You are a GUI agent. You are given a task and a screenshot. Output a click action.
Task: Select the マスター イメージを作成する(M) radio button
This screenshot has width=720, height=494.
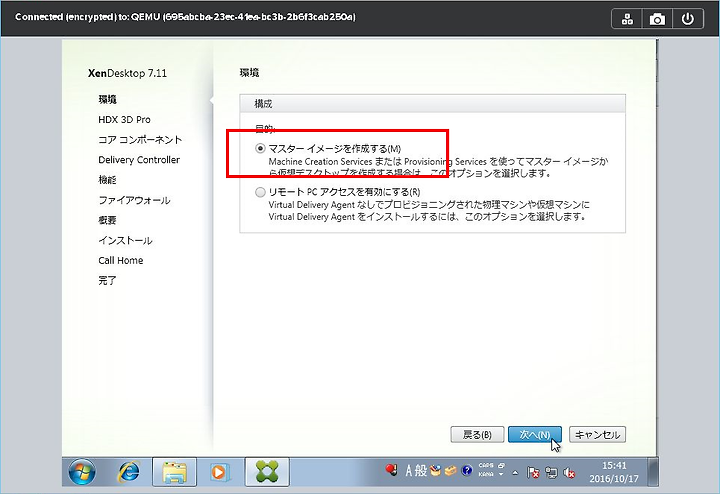click(260, 148)
